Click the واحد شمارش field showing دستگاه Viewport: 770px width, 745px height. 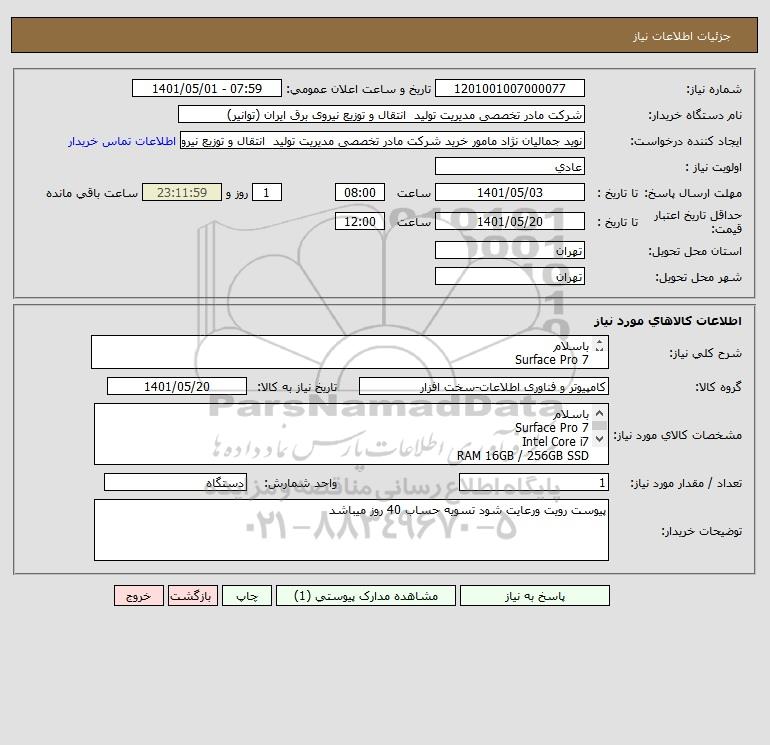click(175, 483)
